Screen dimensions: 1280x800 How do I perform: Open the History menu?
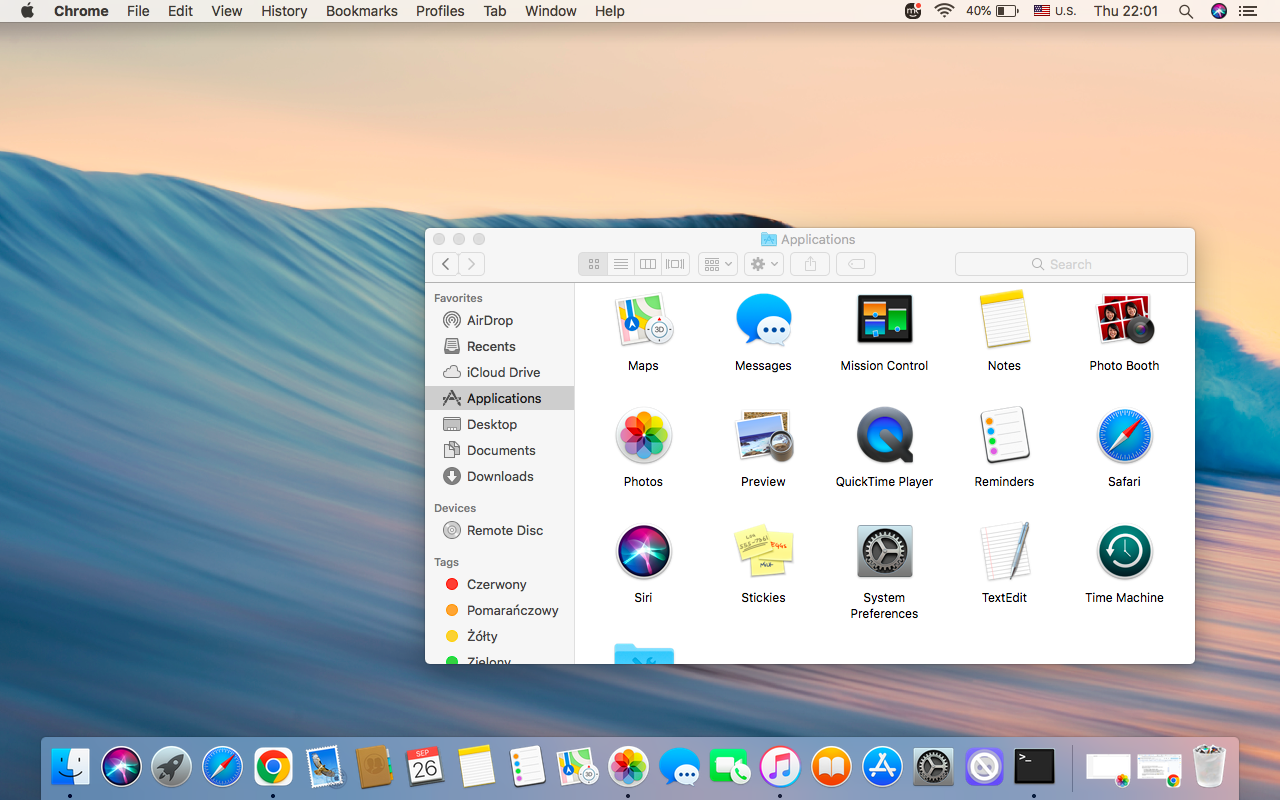click(284, 11)
